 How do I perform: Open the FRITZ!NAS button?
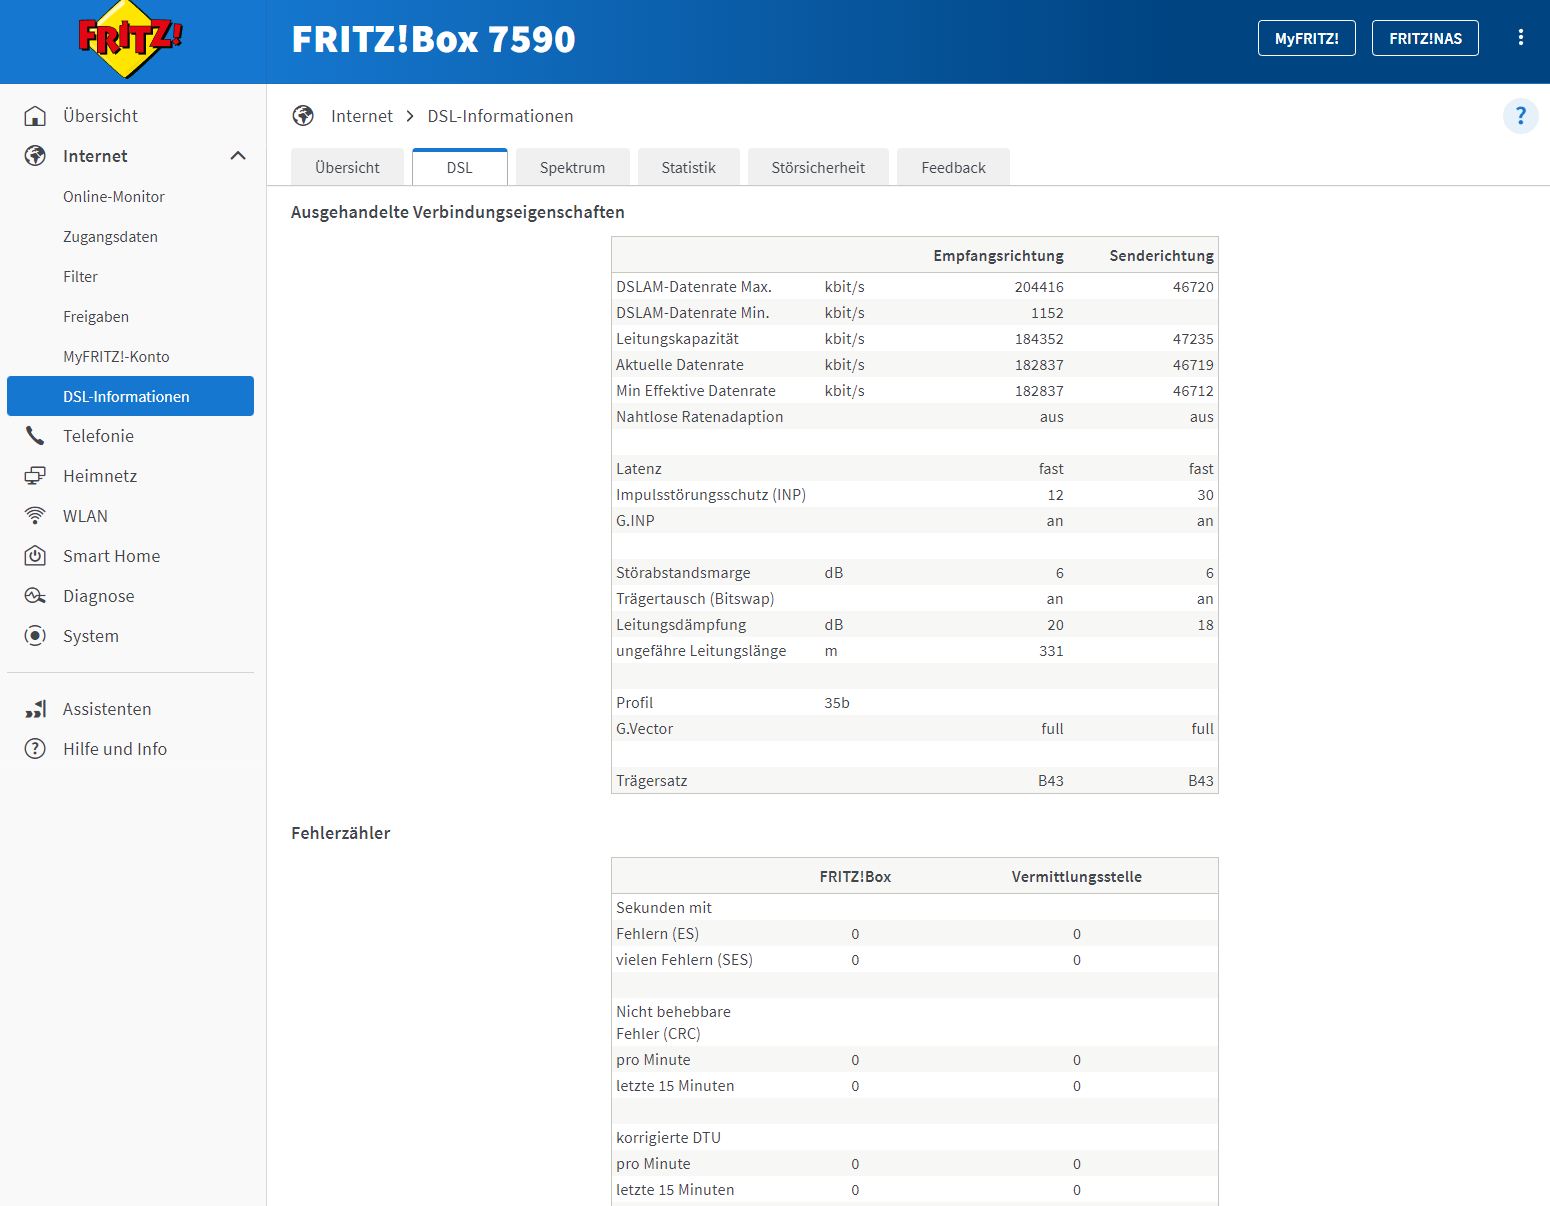tap(1425, 38)
